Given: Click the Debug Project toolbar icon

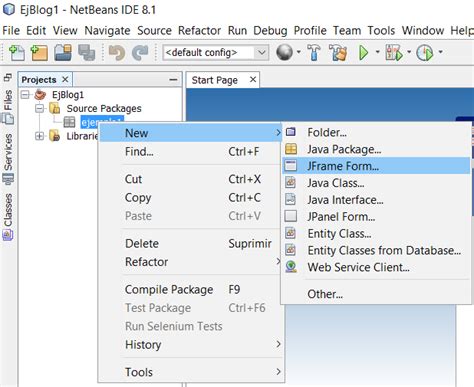Looking at the screenshot, I should point(394,53).
